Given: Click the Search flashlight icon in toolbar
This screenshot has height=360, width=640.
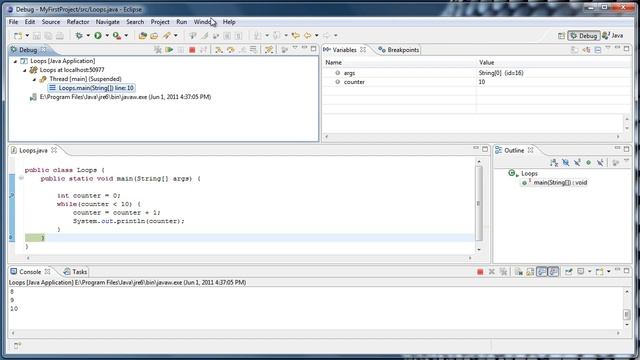Looking at the screenshot, I should pos(167,36).
